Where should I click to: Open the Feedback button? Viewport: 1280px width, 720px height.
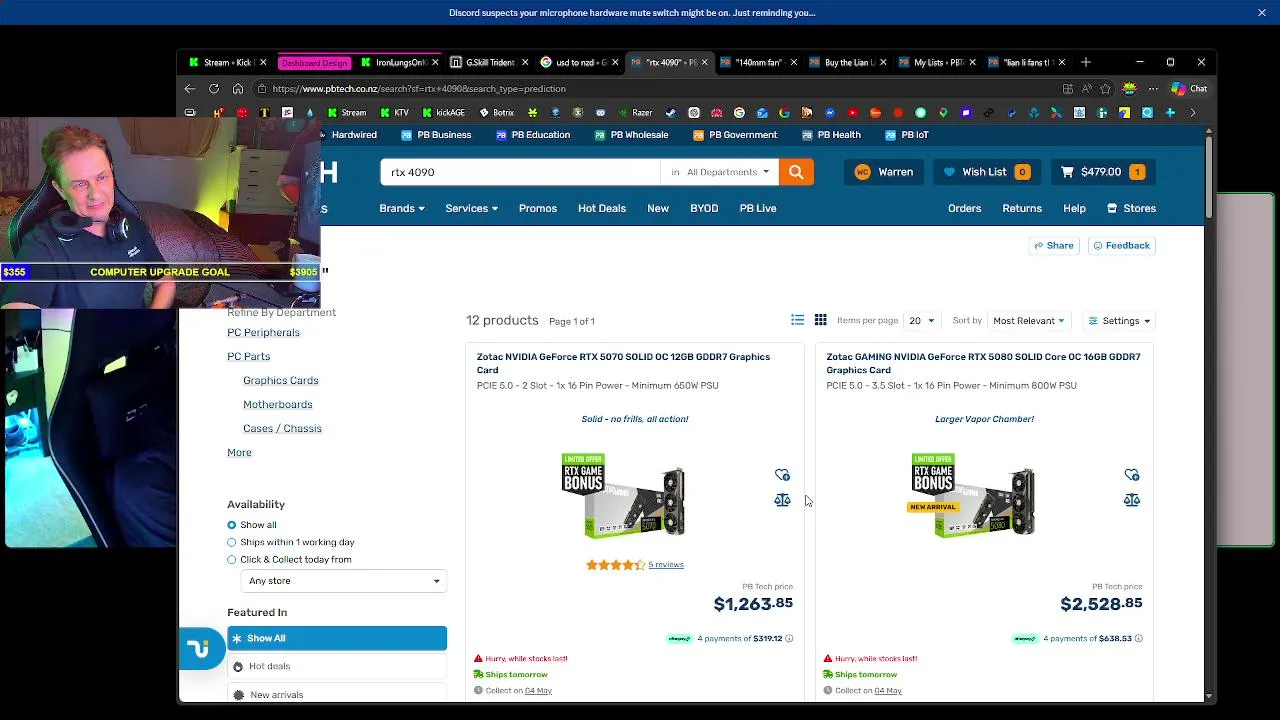1121,245
